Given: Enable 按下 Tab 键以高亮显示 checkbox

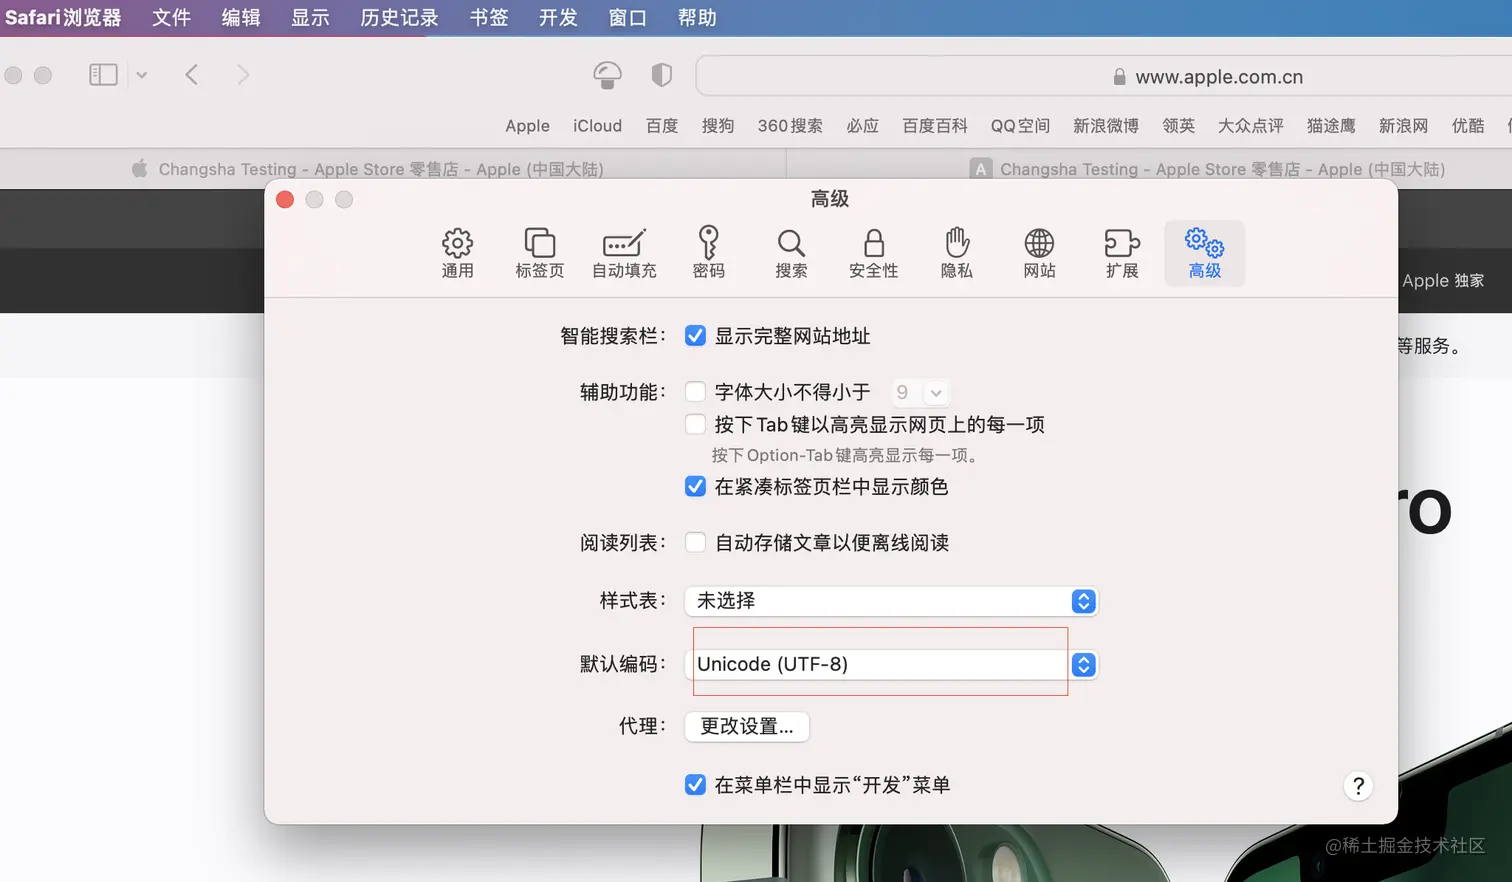Looking at the screenshot, I should 695,424.
